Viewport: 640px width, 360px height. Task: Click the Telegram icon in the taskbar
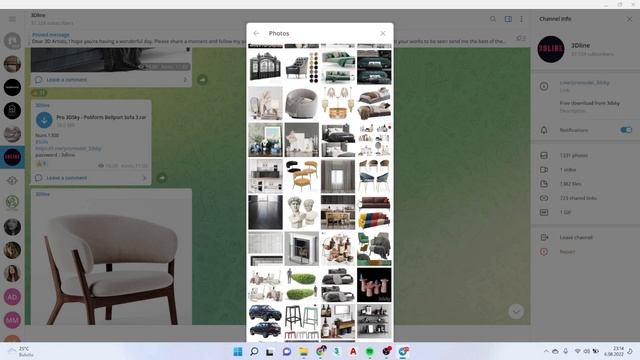tap(403, 351)
